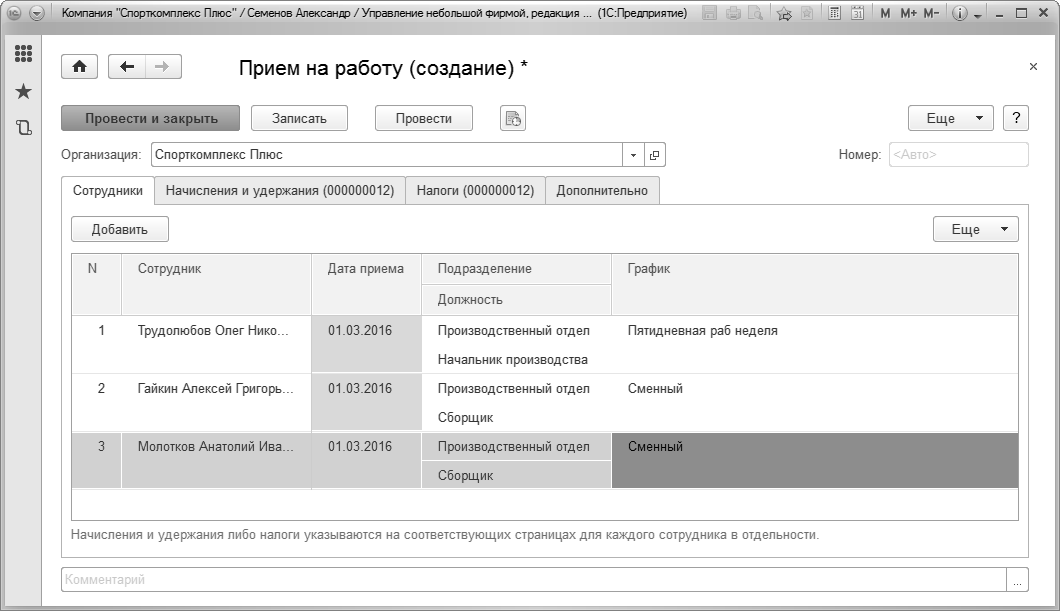Open document movements report icon

(x=513, y=118)
